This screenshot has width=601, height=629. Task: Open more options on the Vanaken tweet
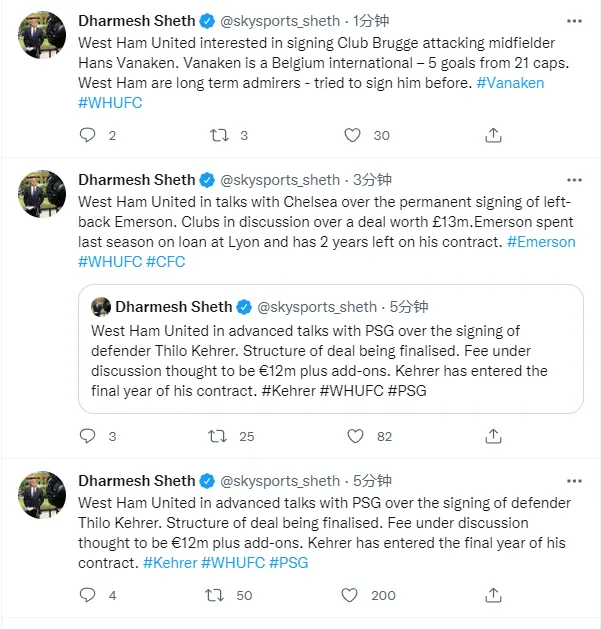coord(572,20)
